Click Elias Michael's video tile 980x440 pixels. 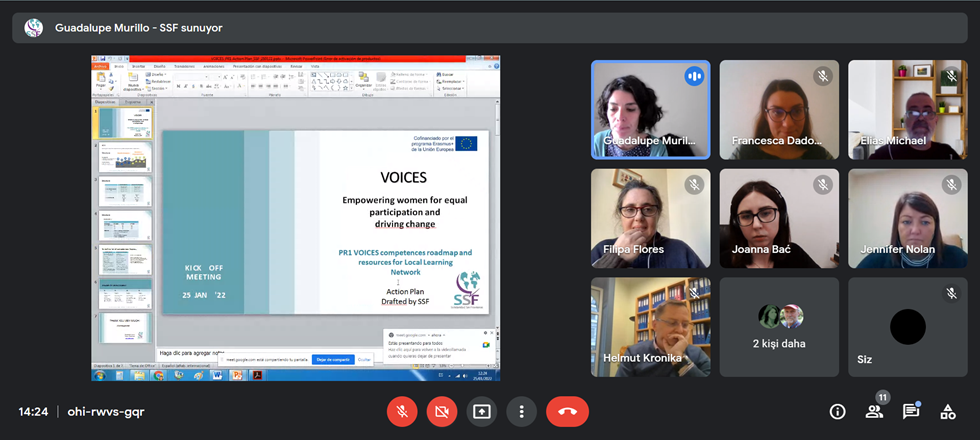[907, 109]
